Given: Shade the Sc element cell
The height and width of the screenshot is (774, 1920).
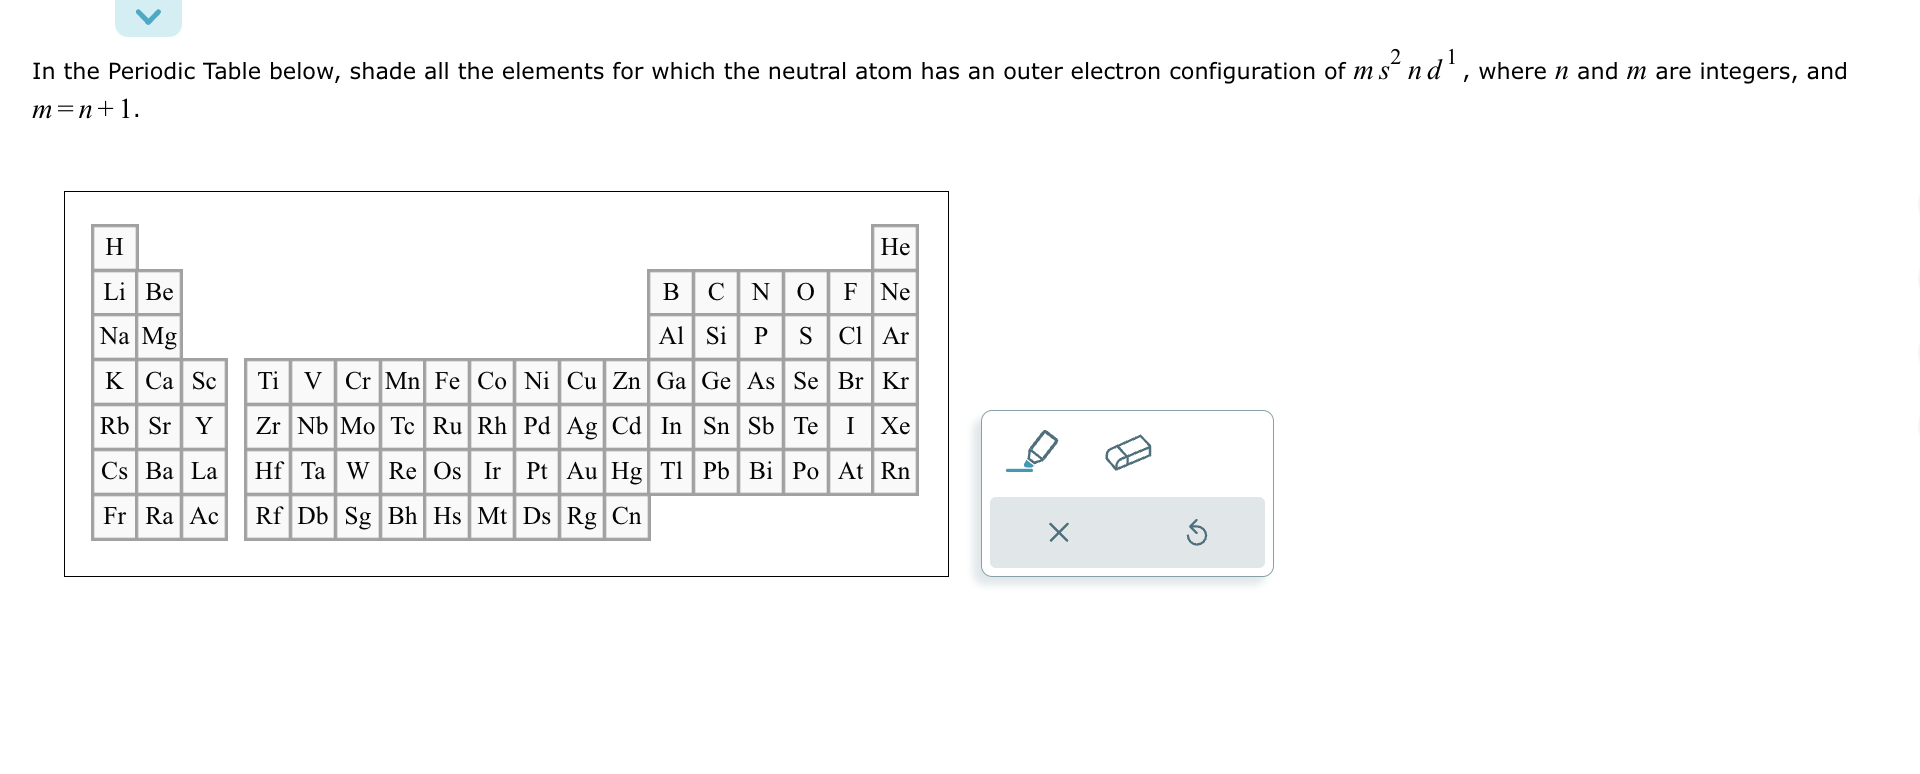Looking at the screenshot, I should [204, 381].
